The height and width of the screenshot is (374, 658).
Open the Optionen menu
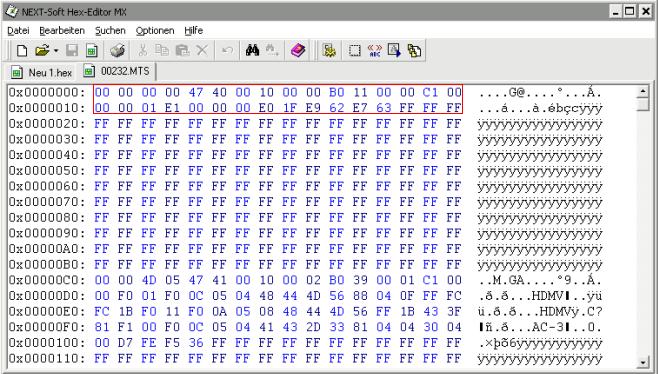pos(155,31)
